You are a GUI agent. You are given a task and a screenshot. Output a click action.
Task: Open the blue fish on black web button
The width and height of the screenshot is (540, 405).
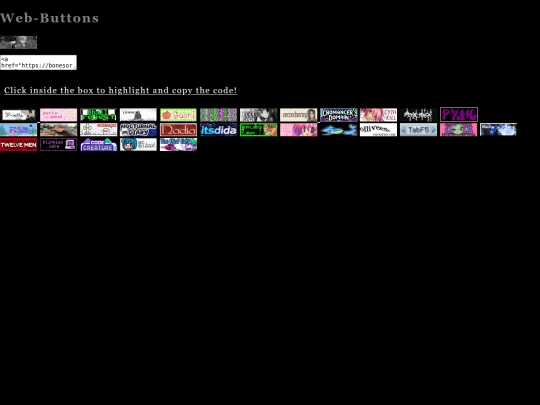(x=339, y=130)
